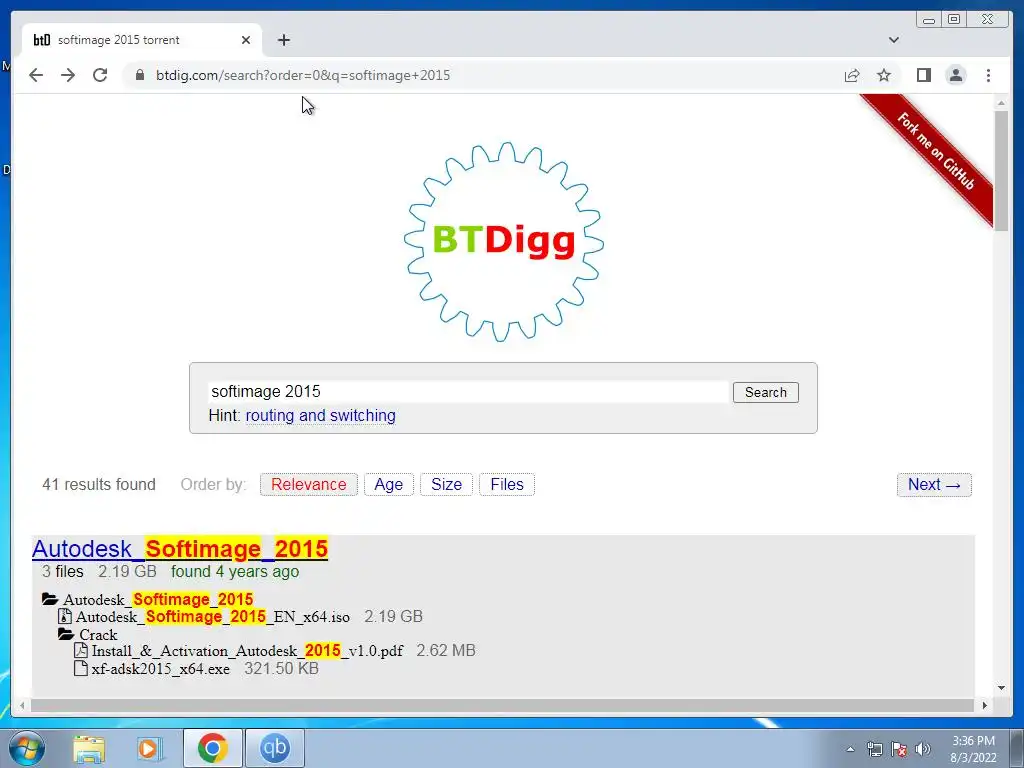Image resolution: width=1024 pixels, height=768 pixels.
Task: Go to Next results page
Action: 934,485
